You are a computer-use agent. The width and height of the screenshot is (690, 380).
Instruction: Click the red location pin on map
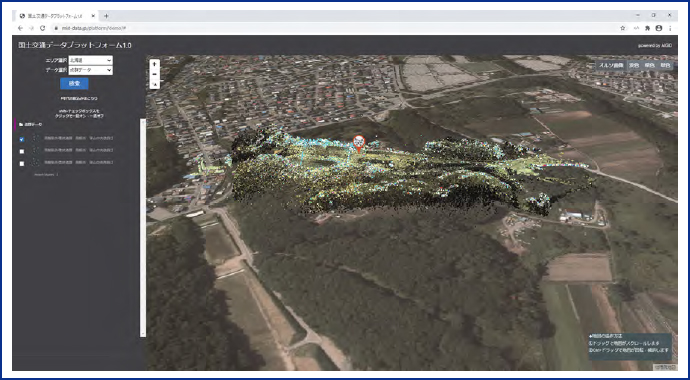(x=359, y=144)
